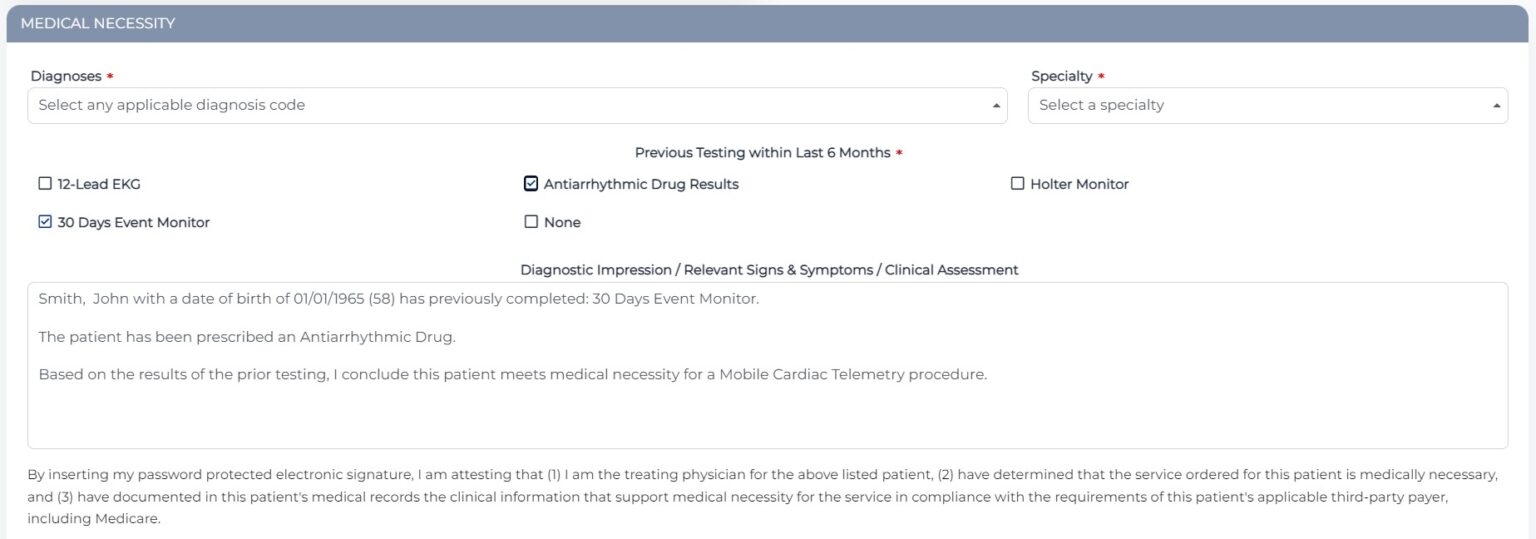Uncheck the Antiarrhythmic Drug Results checkbox

pos(531,184)
